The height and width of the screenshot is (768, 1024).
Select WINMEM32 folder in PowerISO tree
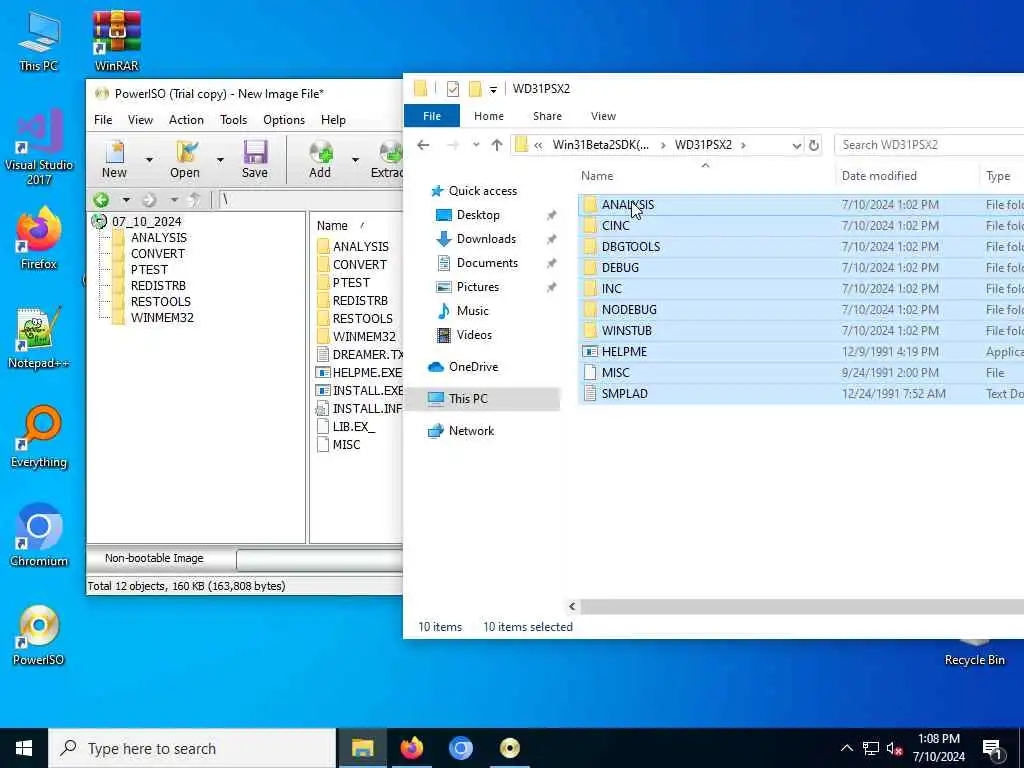point(162,317)
